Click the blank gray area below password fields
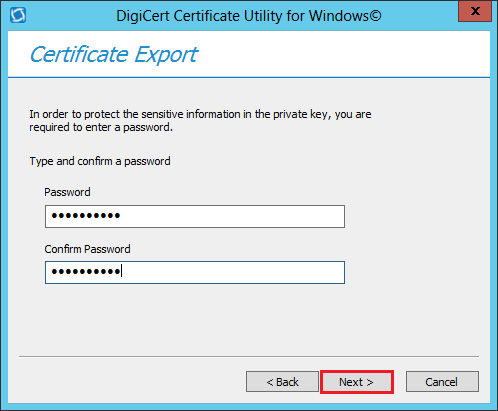This screenshot has width=498, height=411. click(x=249, y=320)
